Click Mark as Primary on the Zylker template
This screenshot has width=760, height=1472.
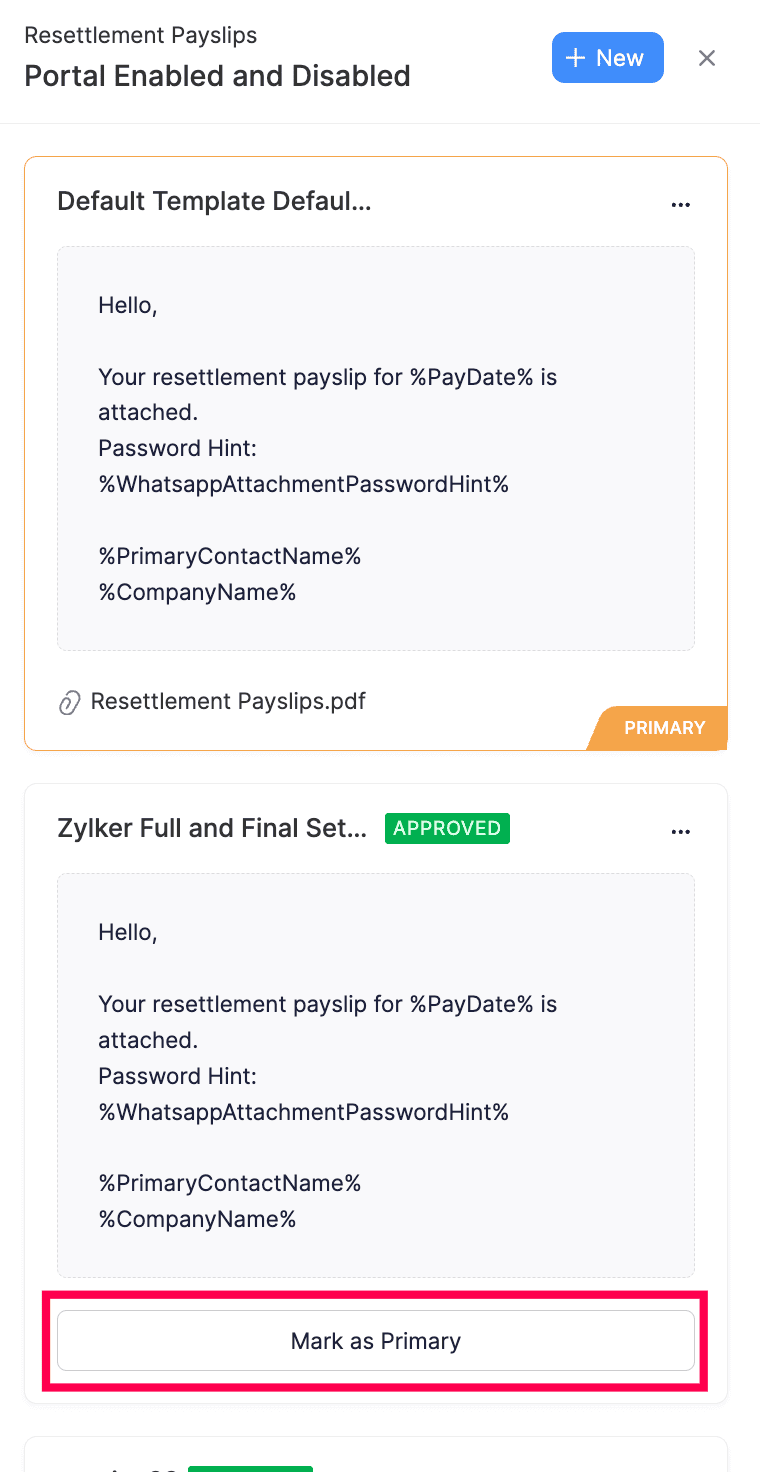click(376, 1340)
